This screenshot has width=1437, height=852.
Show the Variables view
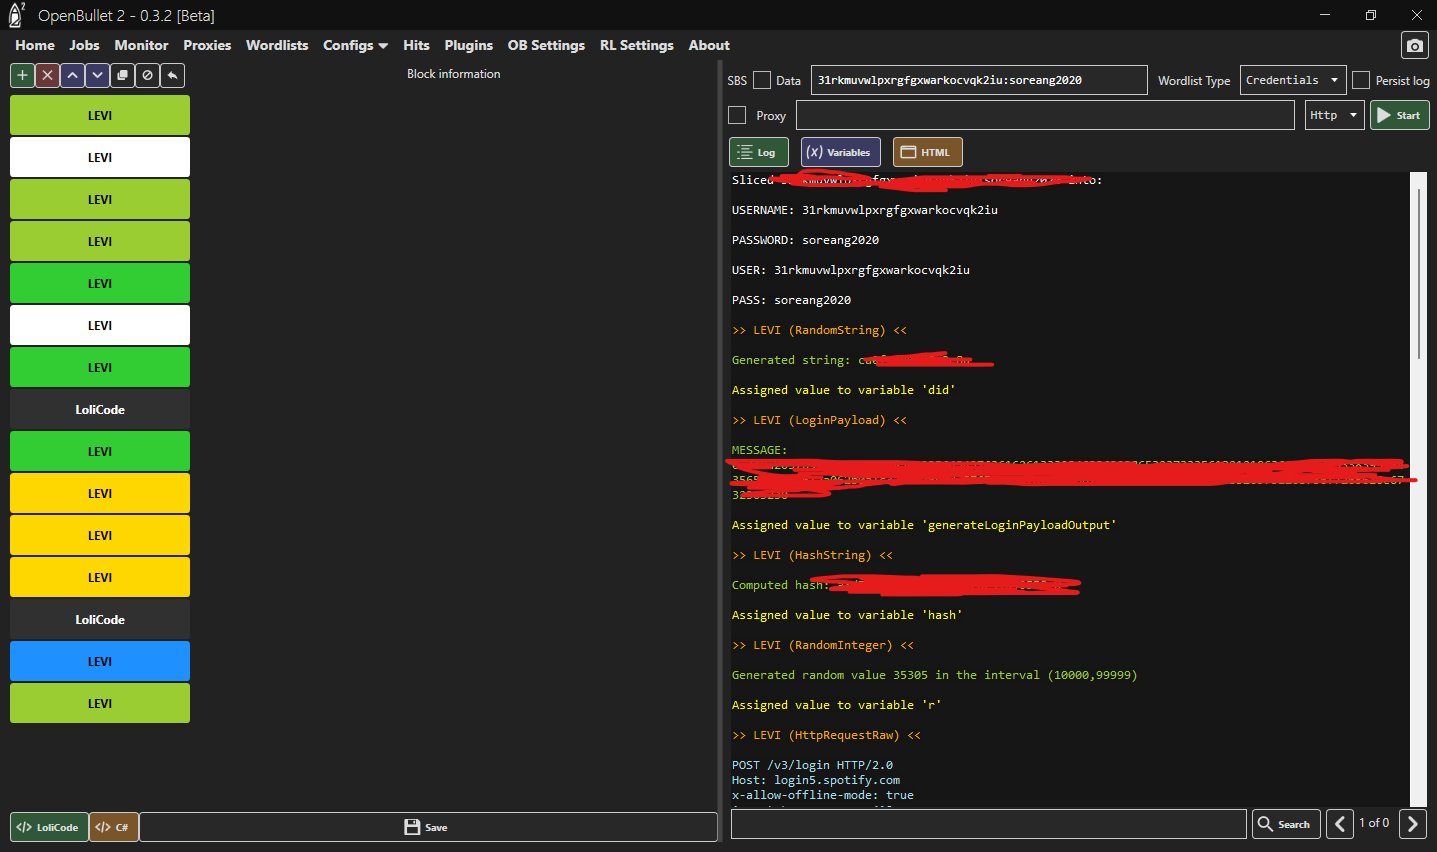[840, 152]
